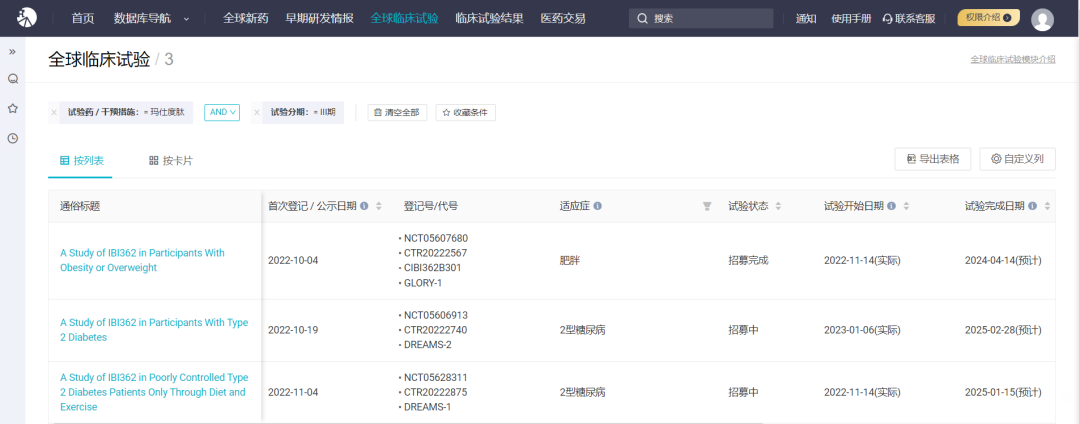This screenshot has width=1080, height=424.
Task: Click info icon next to 试验开始日期
Action: [891, 206]
